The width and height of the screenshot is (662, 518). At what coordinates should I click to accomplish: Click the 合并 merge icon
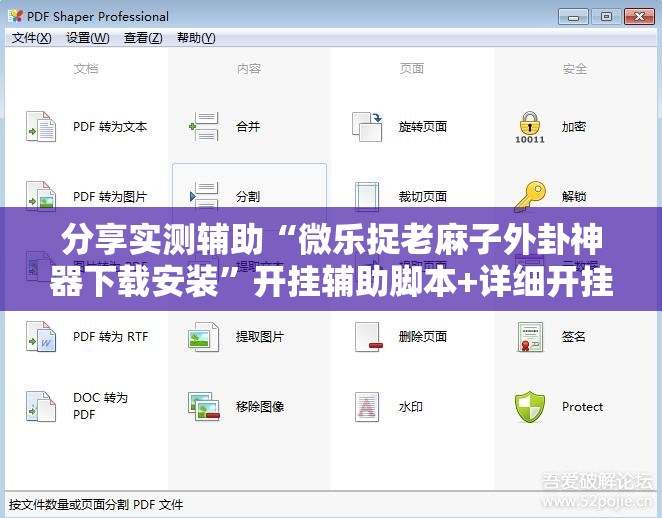pyautogui.click(x=203, y=127)
